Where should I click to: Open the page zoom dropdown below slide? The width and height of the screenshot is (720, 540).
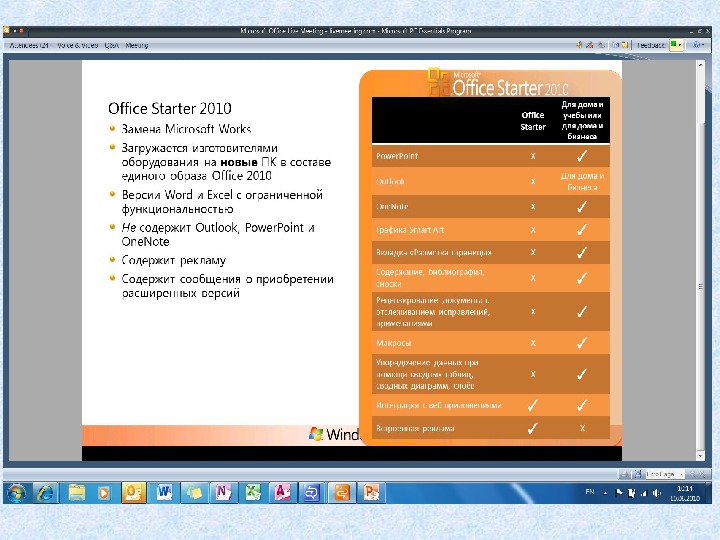[664, 473]
